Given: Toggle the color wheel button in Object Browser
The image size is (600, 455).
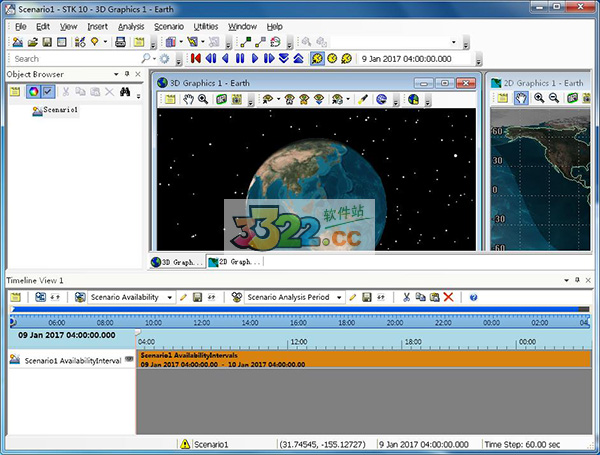Looking at the screenshot, I should (x=32, y=92).
